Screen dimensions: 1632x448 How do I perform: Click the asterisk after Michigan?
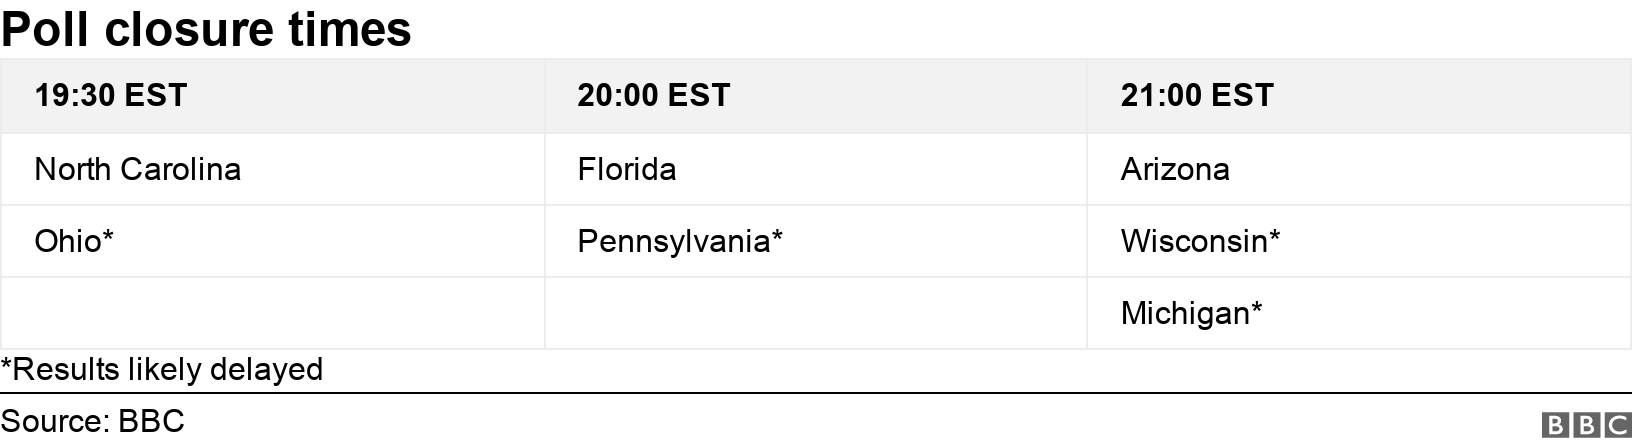pos(1257,309)
